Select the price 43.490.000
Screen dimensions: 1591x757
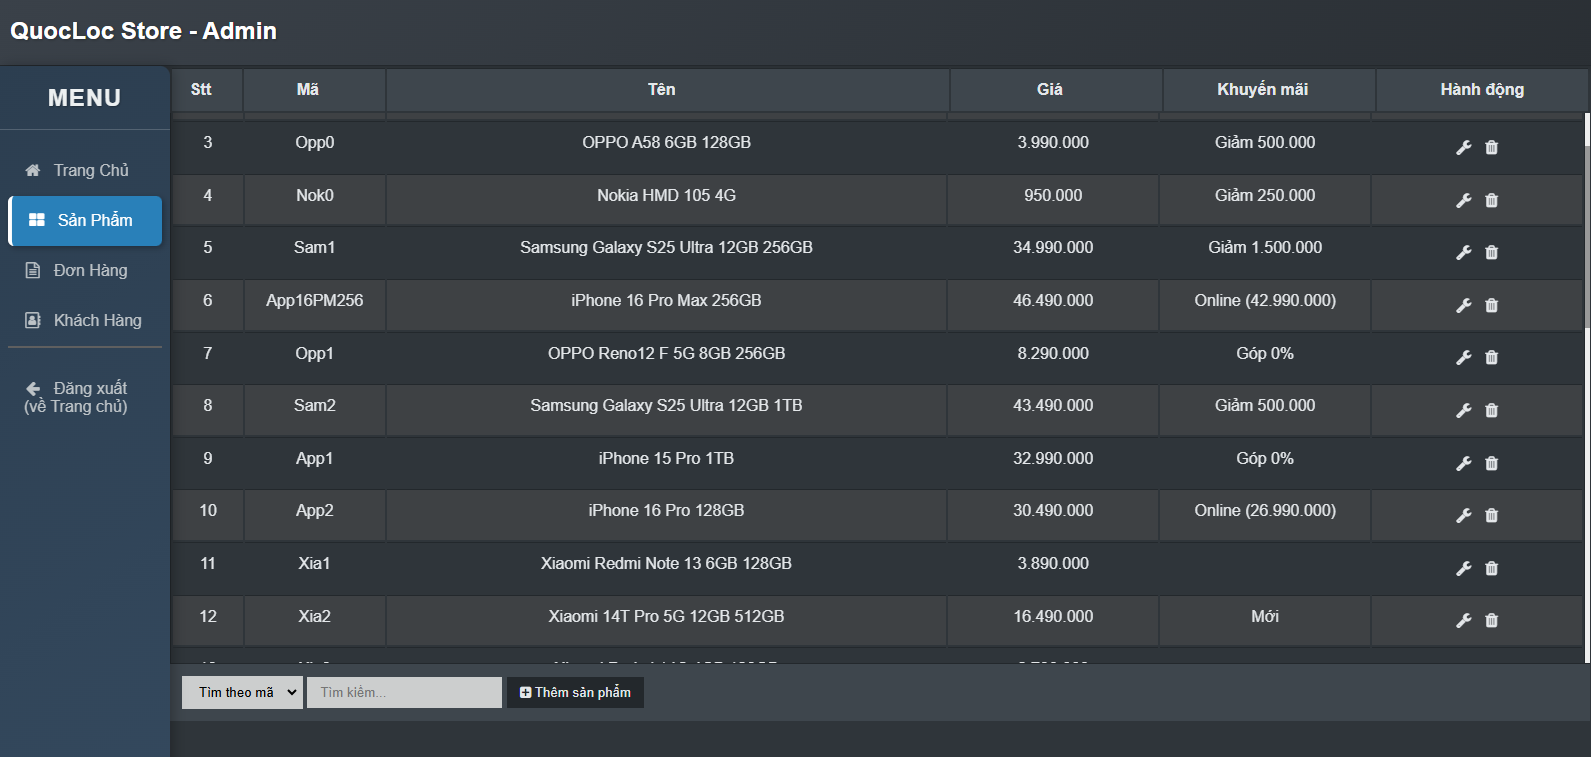[1053, 405]
